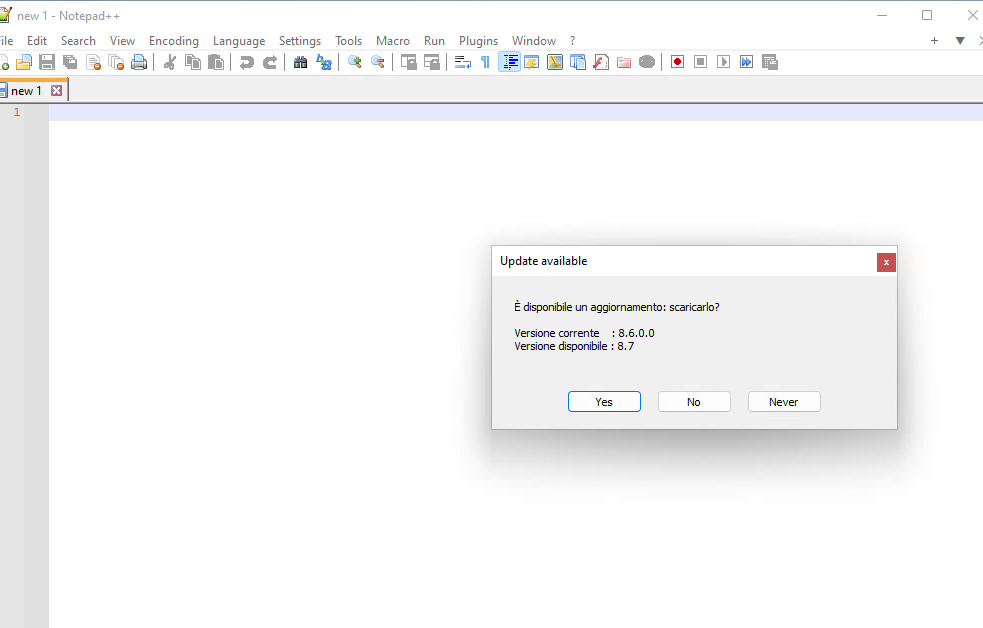Save the current recorded macro icon
This screenshot has width=983, height=628.
[x=770, y=62]
